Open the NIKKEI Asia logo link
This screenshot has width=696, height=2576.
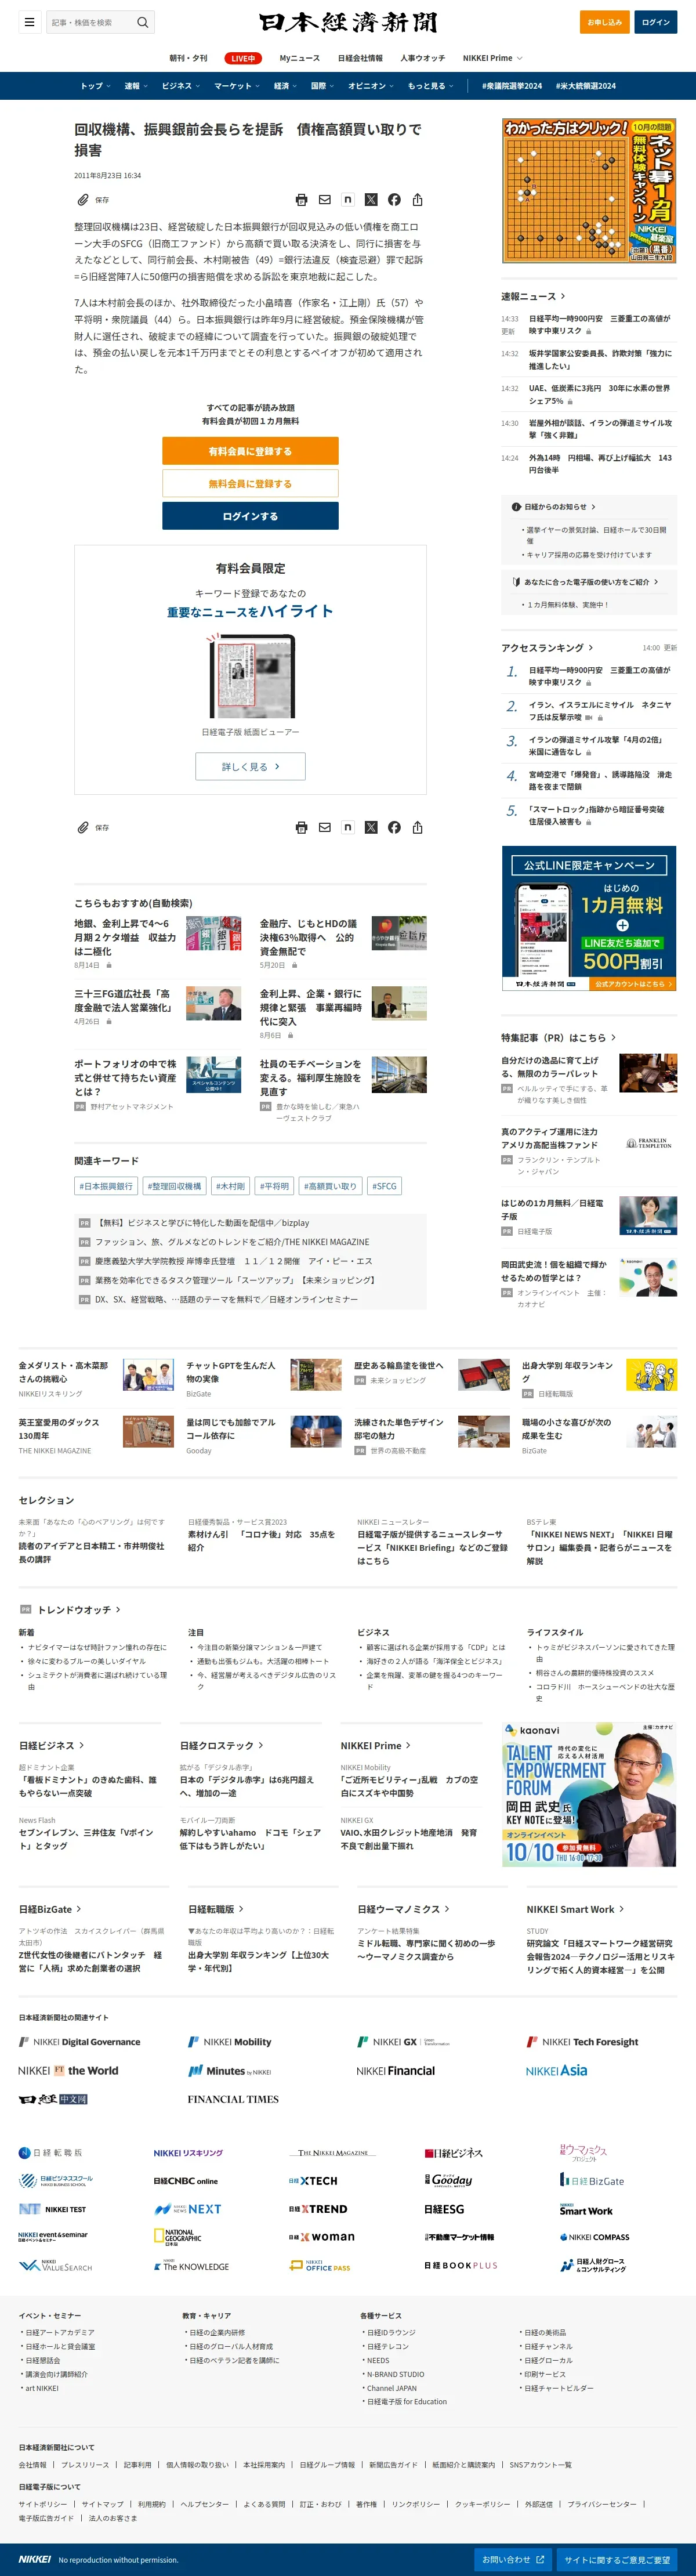[x=556, y=2070]
